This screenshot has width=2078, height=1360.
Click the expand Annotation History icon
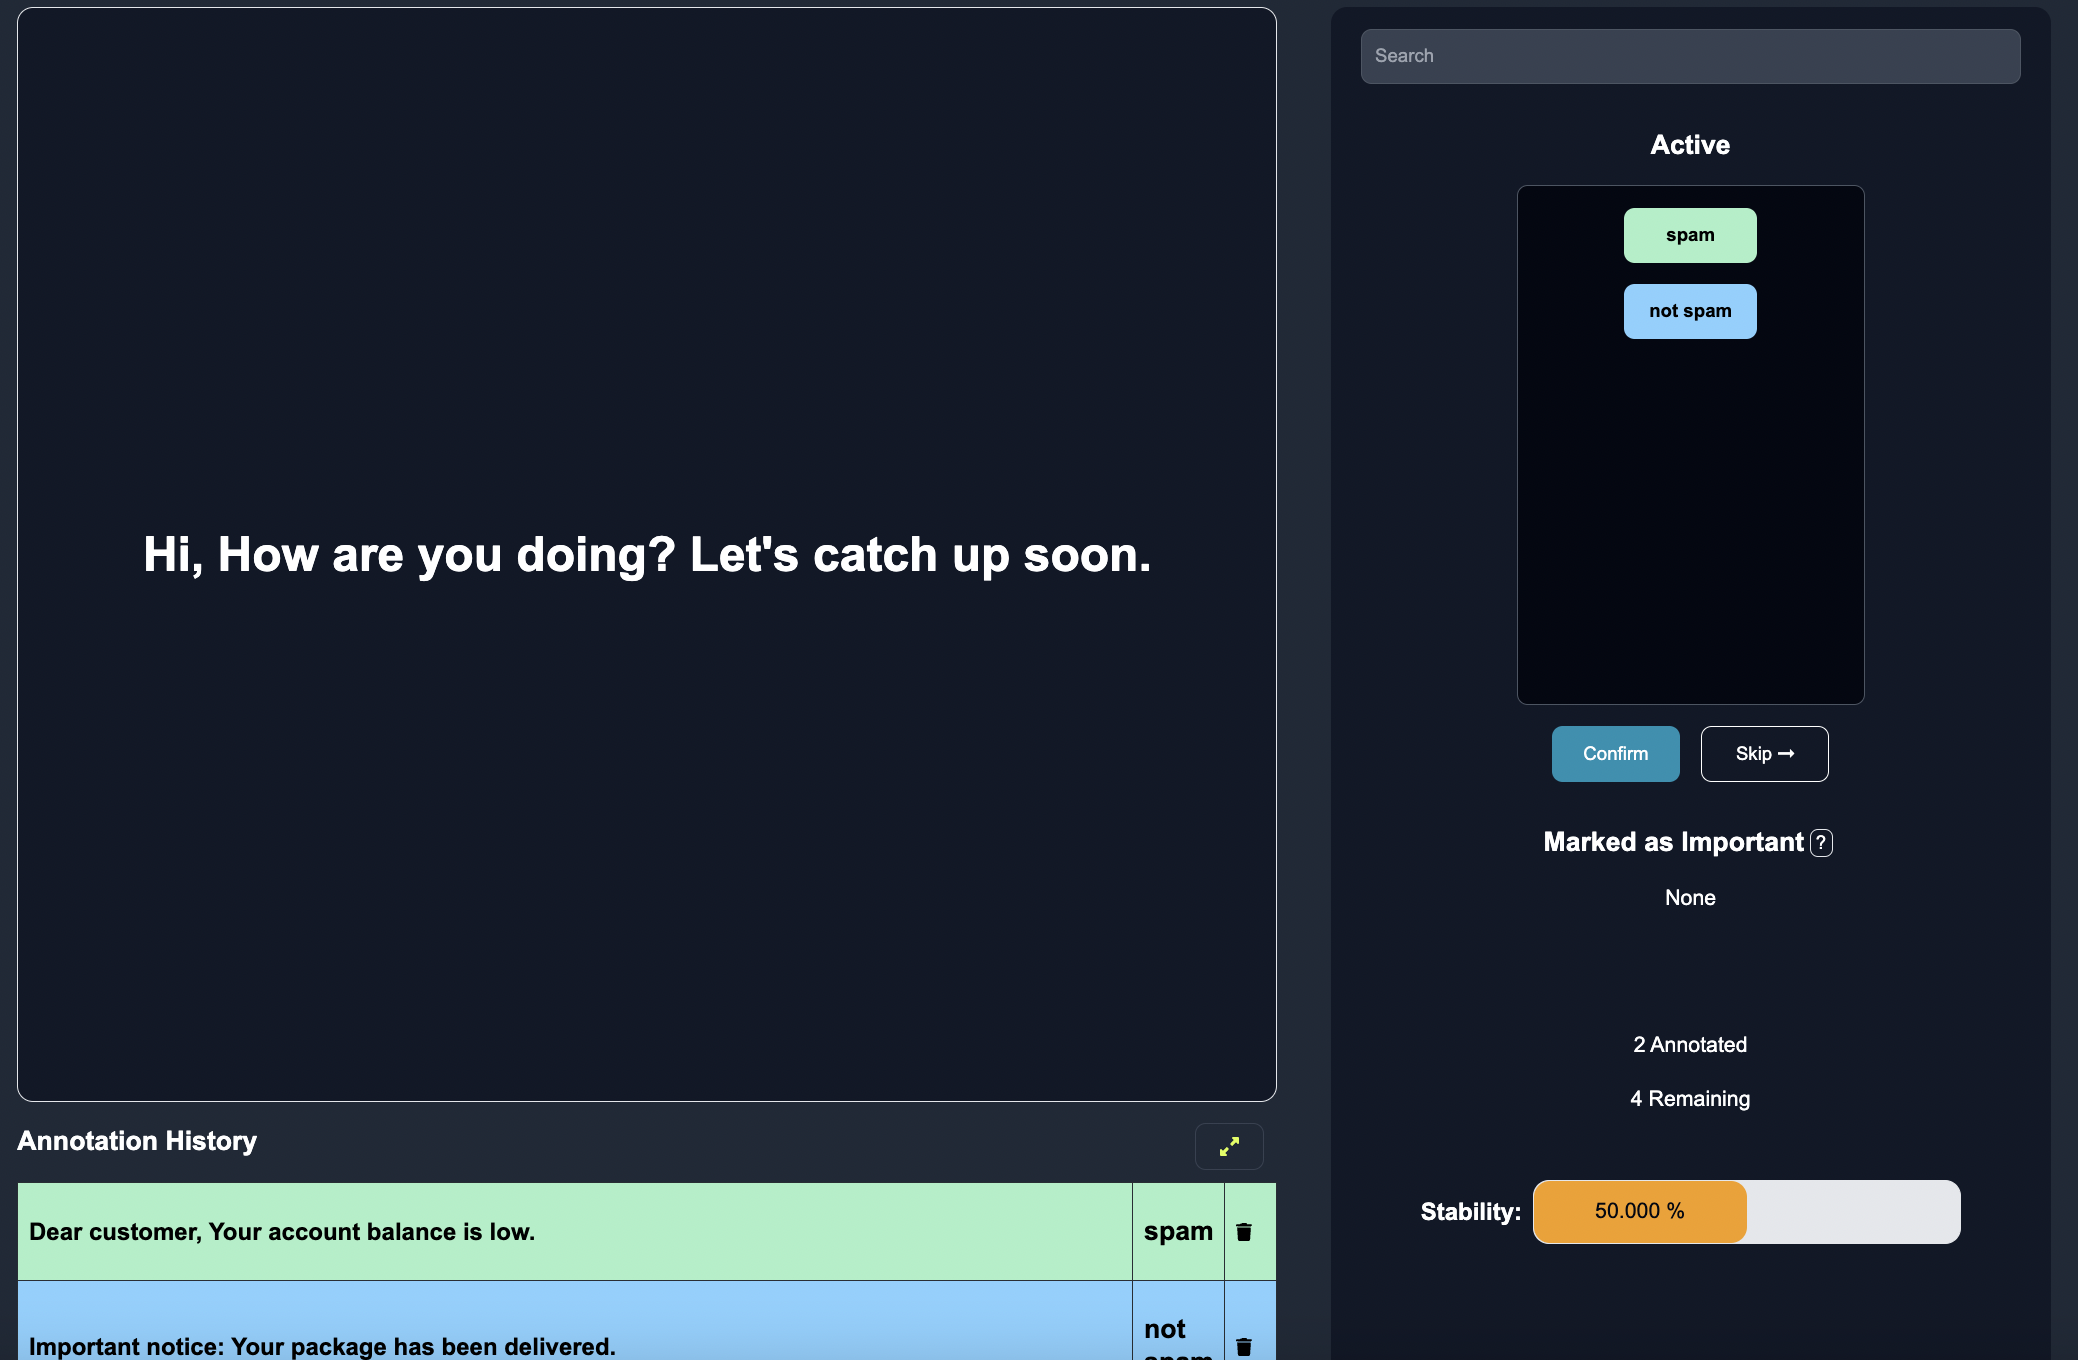coord(1229,1146)
